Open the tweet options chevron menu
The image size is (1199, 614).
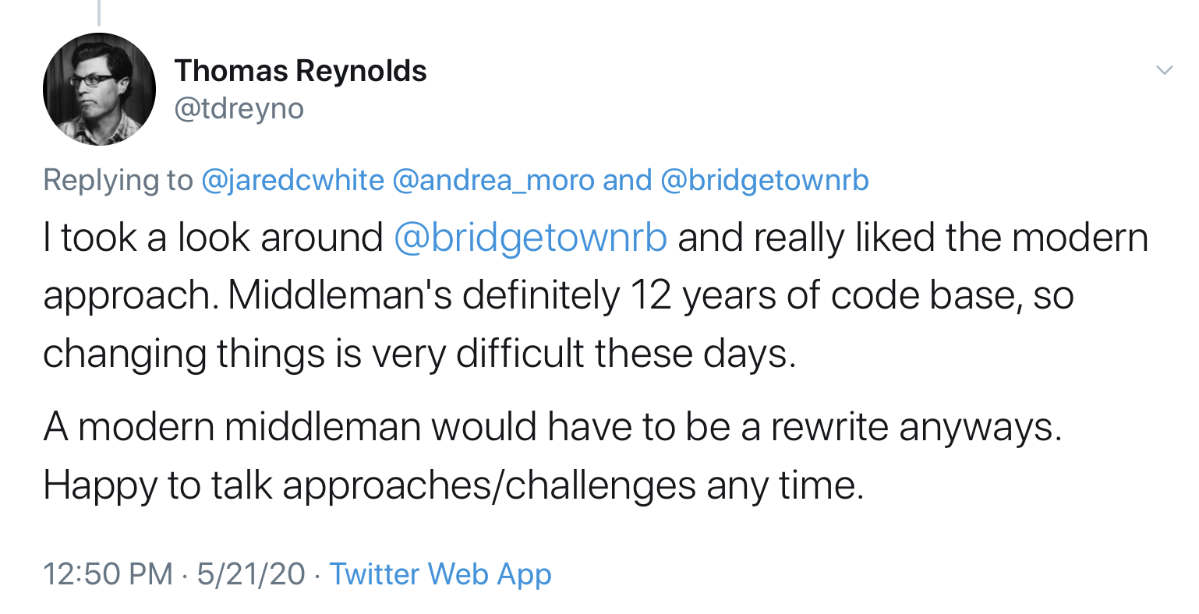[x=1163, y=70]
